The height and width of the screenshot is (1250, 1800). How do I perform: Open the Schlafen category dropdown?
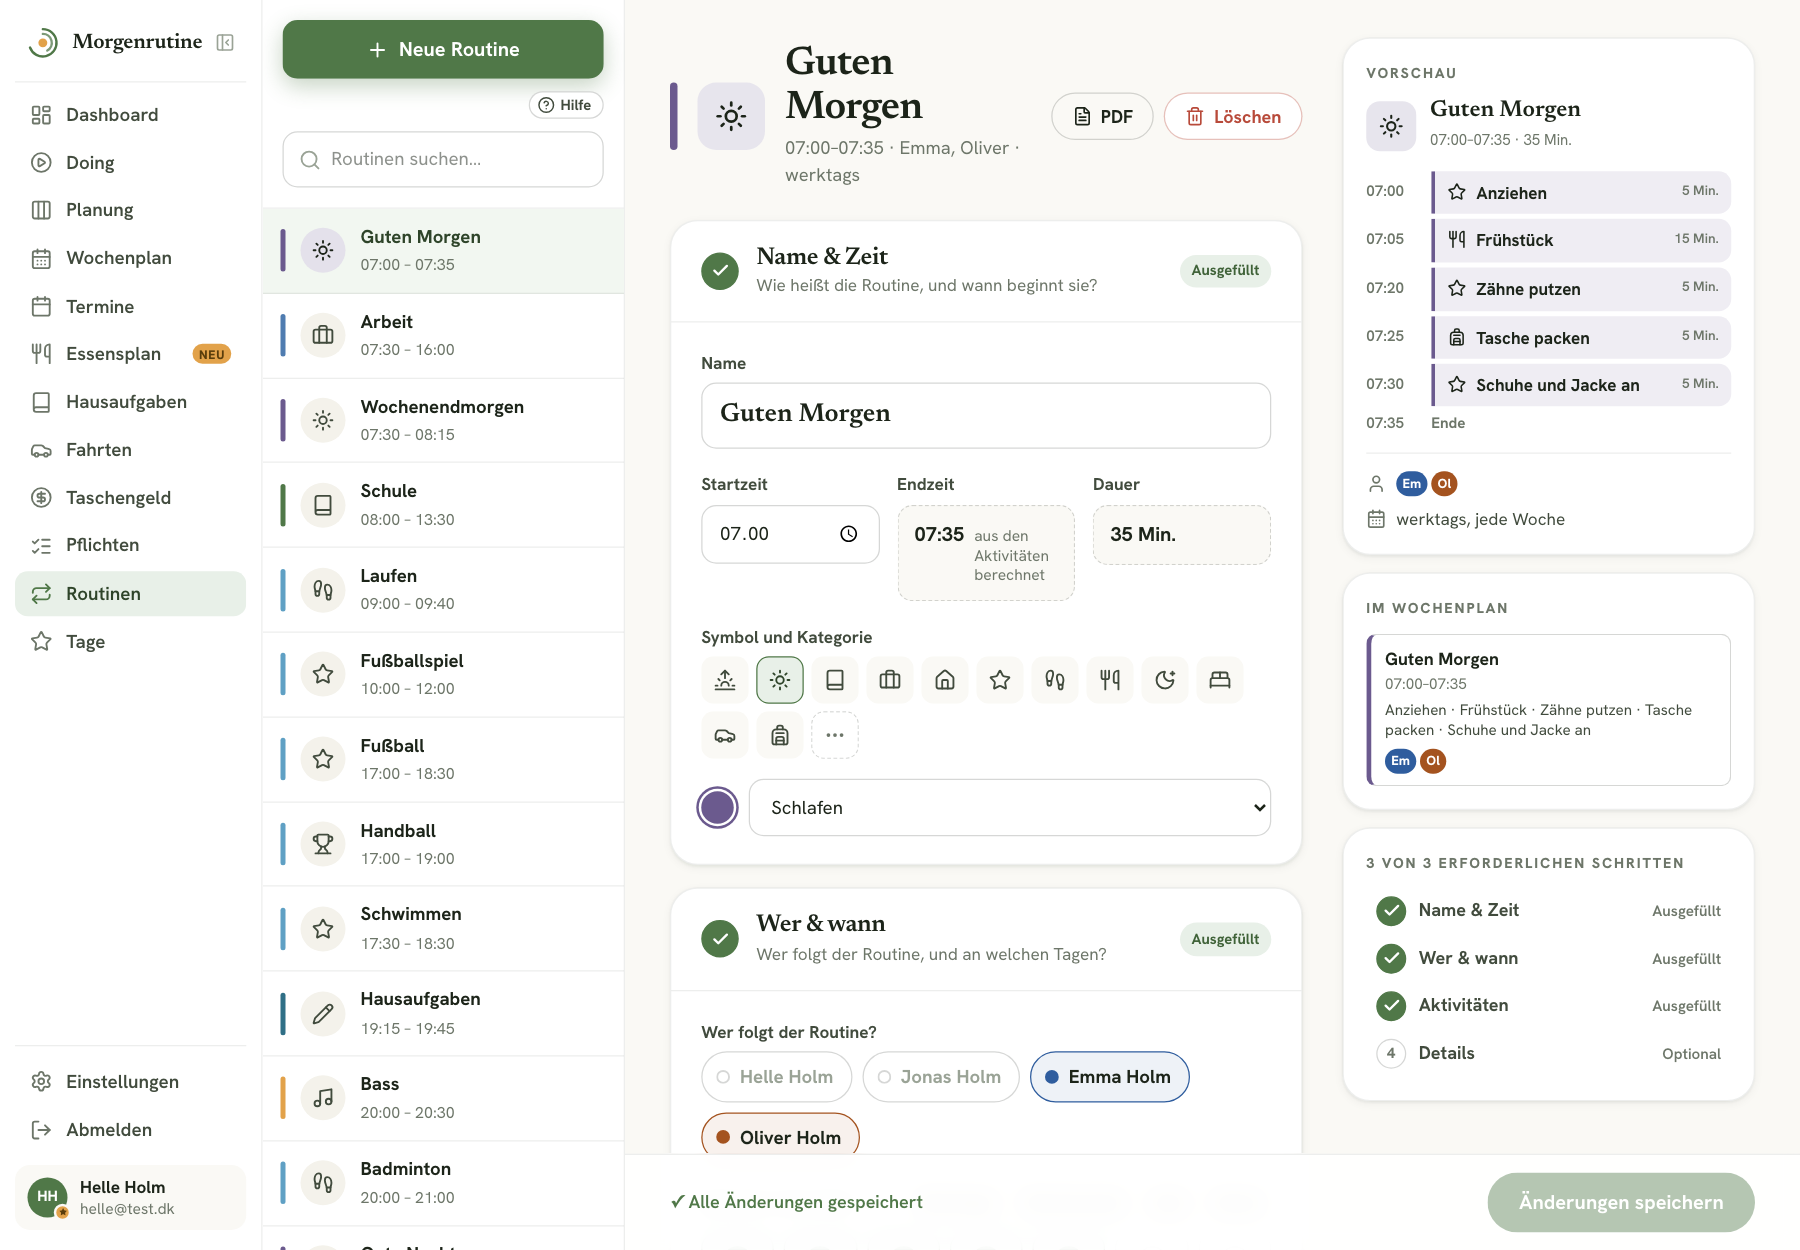pyautogui.click(x=1009, y=808)
